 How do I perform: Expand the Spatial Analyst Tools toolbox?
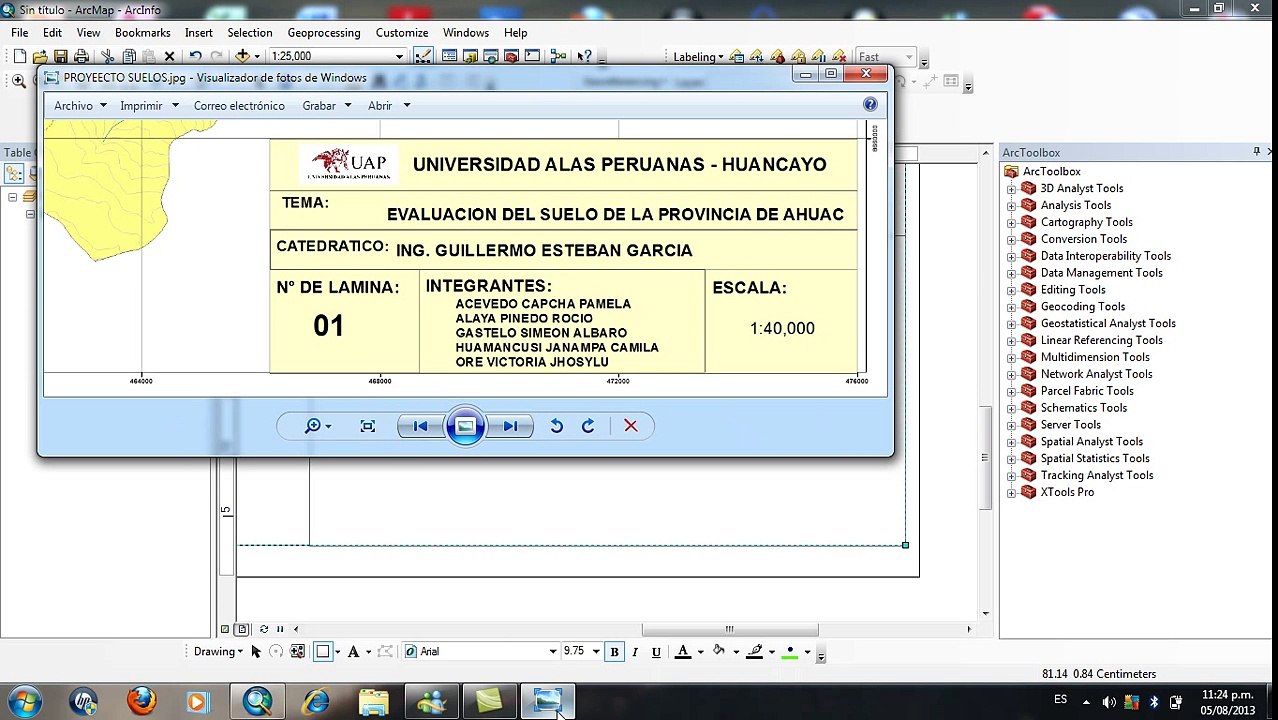pos(1011,441)
